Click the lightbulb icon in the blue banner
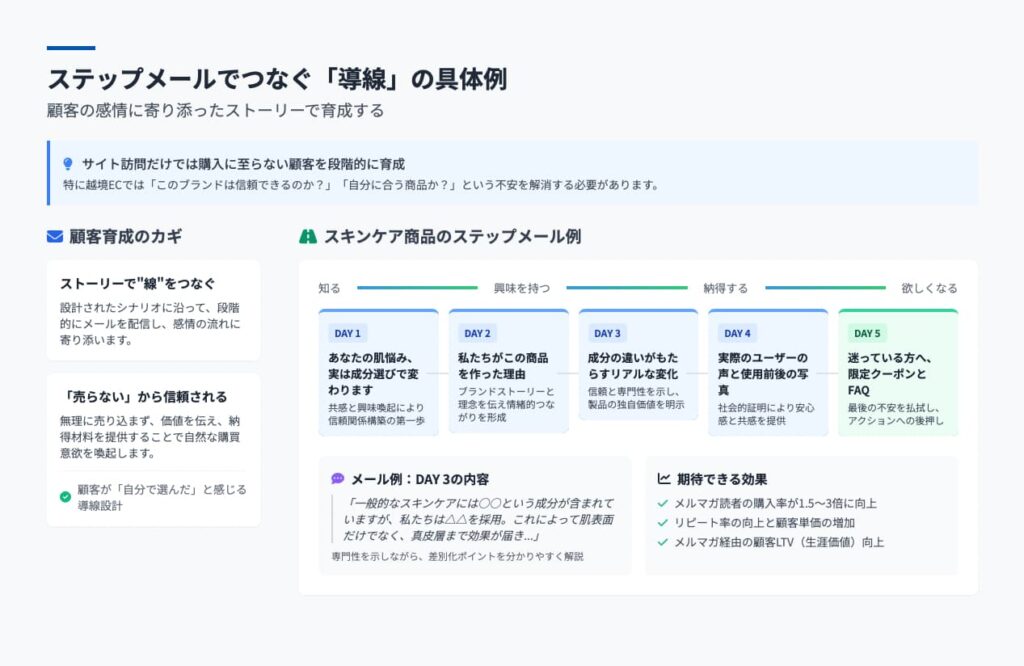This screenshot has width=1024, height=666. click(x=68, y=164)
